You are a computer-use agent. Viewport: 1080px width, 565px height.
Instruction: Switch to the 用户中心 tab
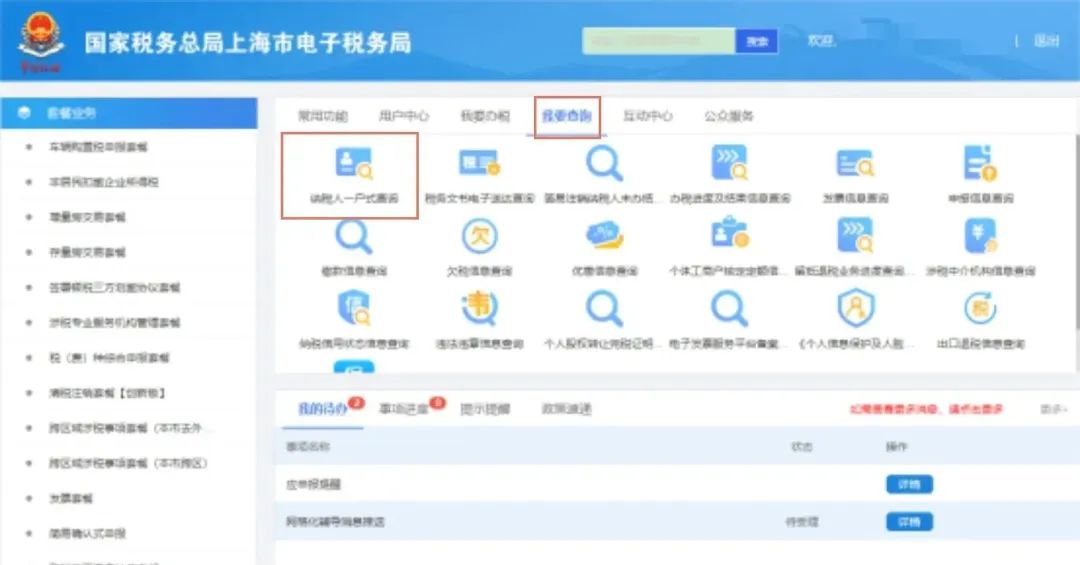[x=404, y=116]
